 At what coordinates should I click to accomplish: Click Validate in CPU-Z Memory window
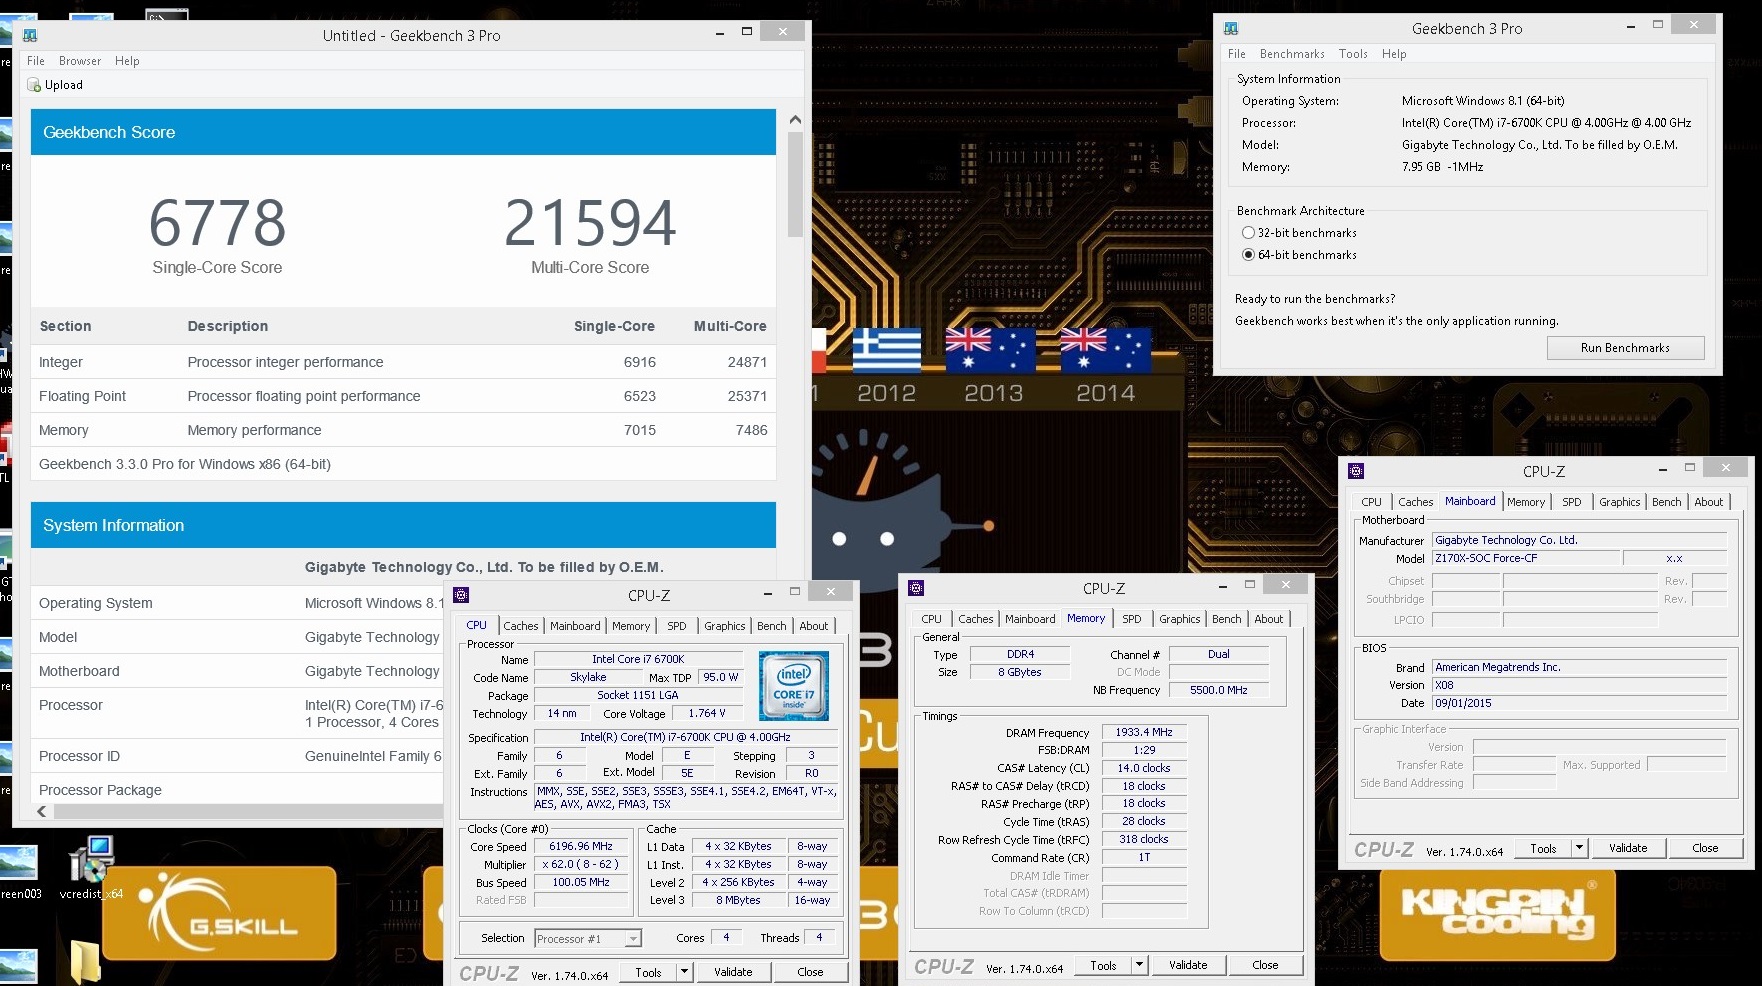click(1188, 964)
